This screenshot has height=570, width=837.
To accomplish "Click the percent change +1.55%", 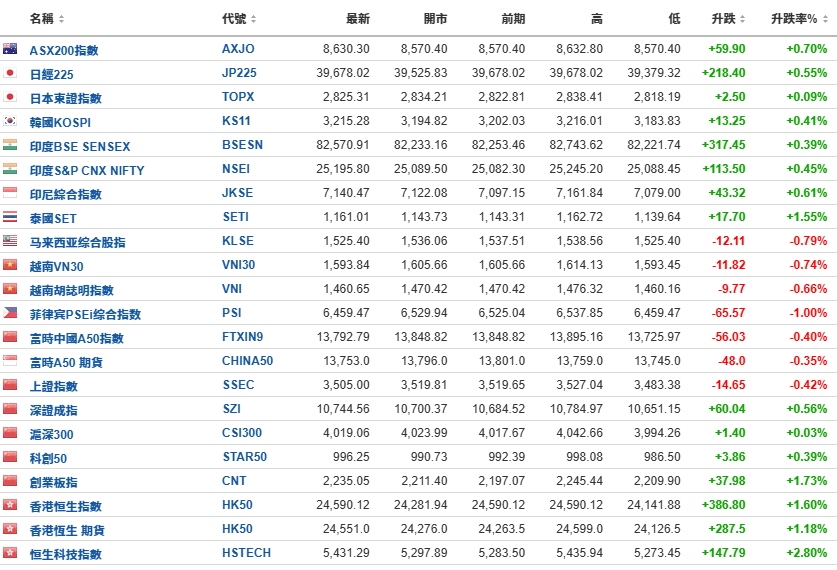I will (x=807, y=217).
